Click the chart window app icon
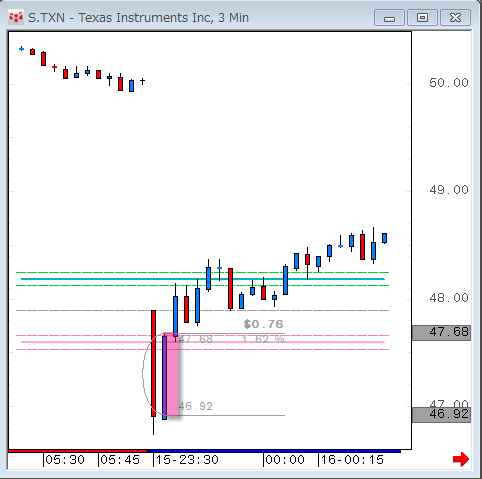This screenshot has height=479, width=482. [16, 18]
